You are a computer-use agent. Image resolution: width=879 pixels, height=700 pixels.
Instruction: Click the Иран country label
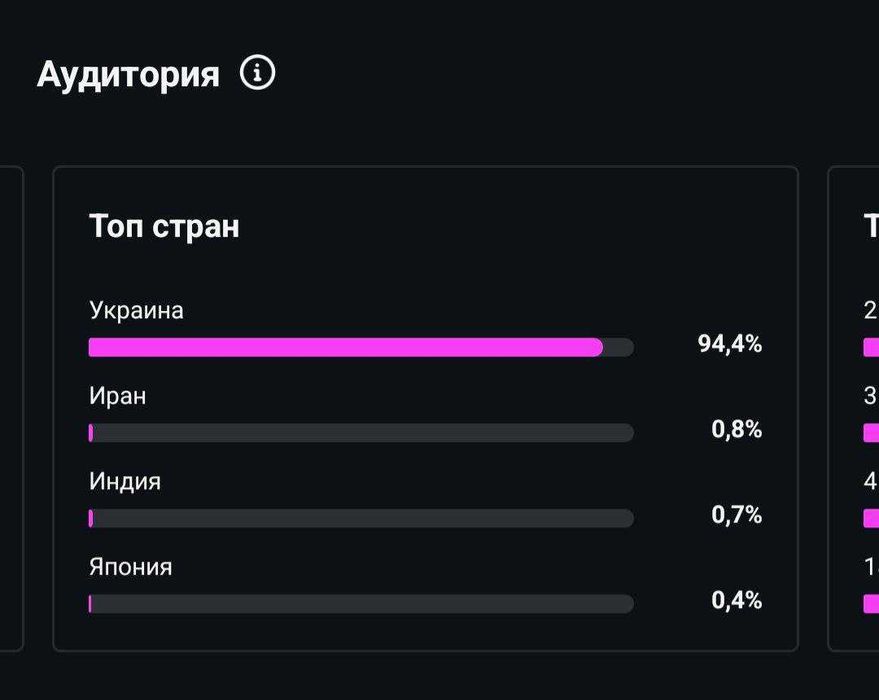(x=117, y=396)
